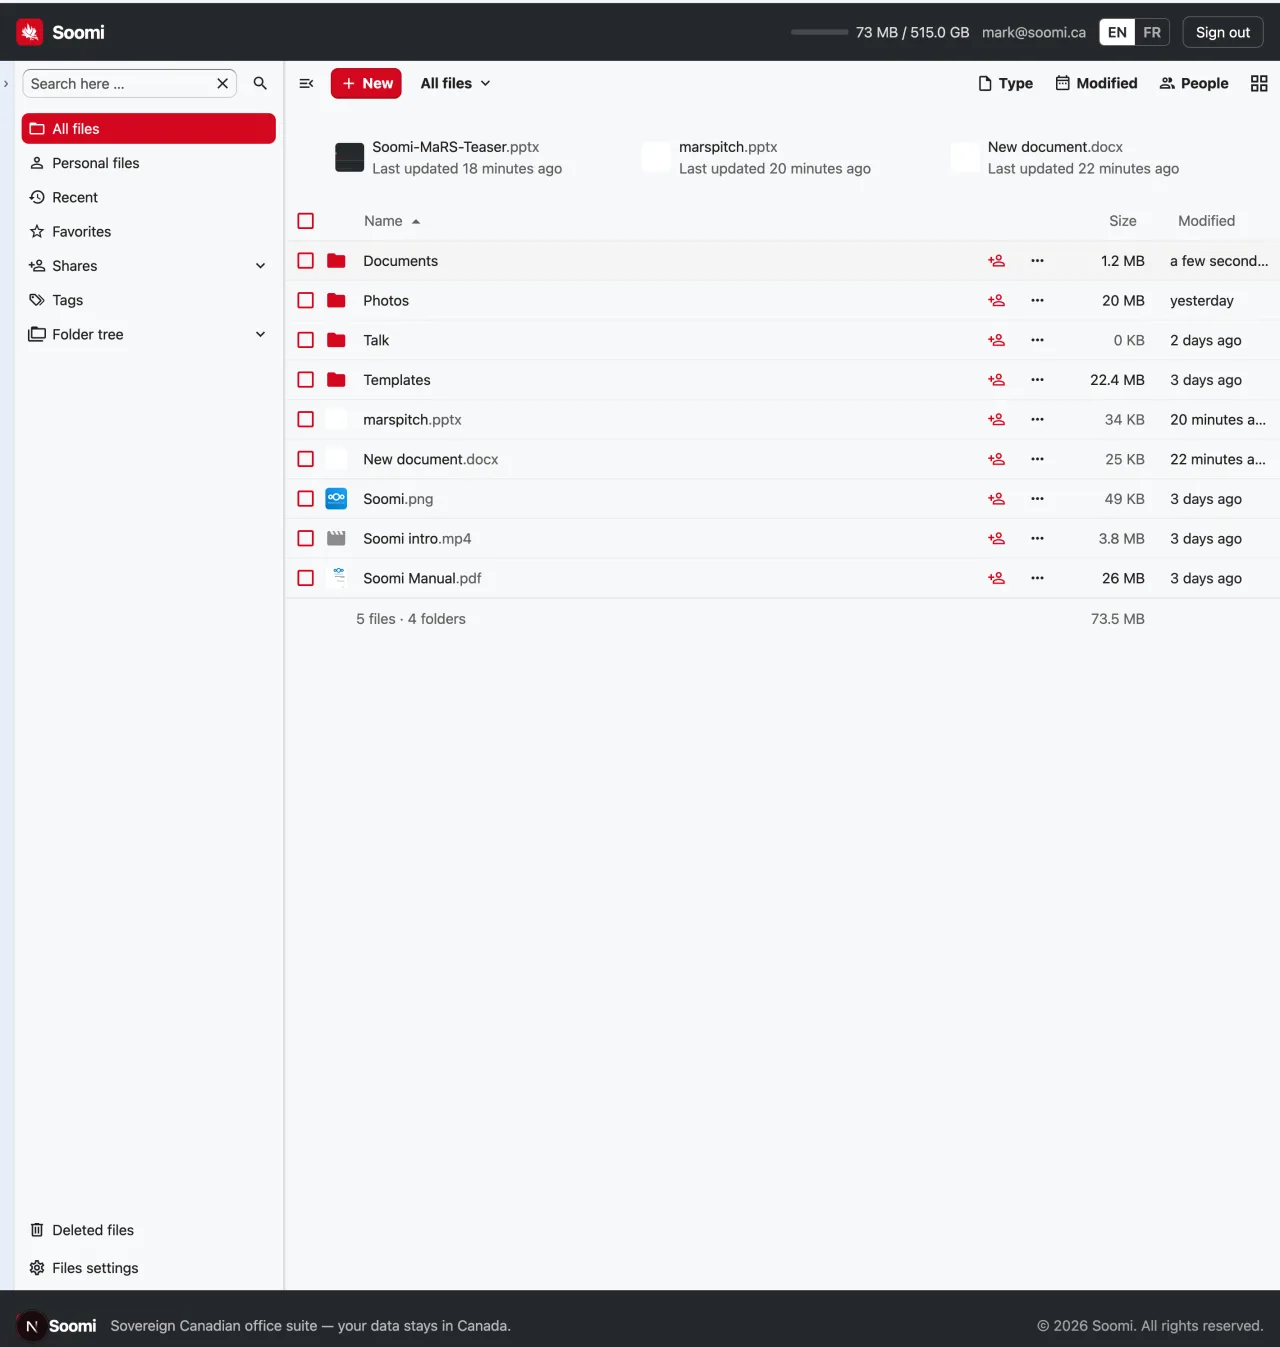The width and height of the screenshot is (1280, 1347).
Task: Sort files by Name column
Action: (x=392, y=221)
